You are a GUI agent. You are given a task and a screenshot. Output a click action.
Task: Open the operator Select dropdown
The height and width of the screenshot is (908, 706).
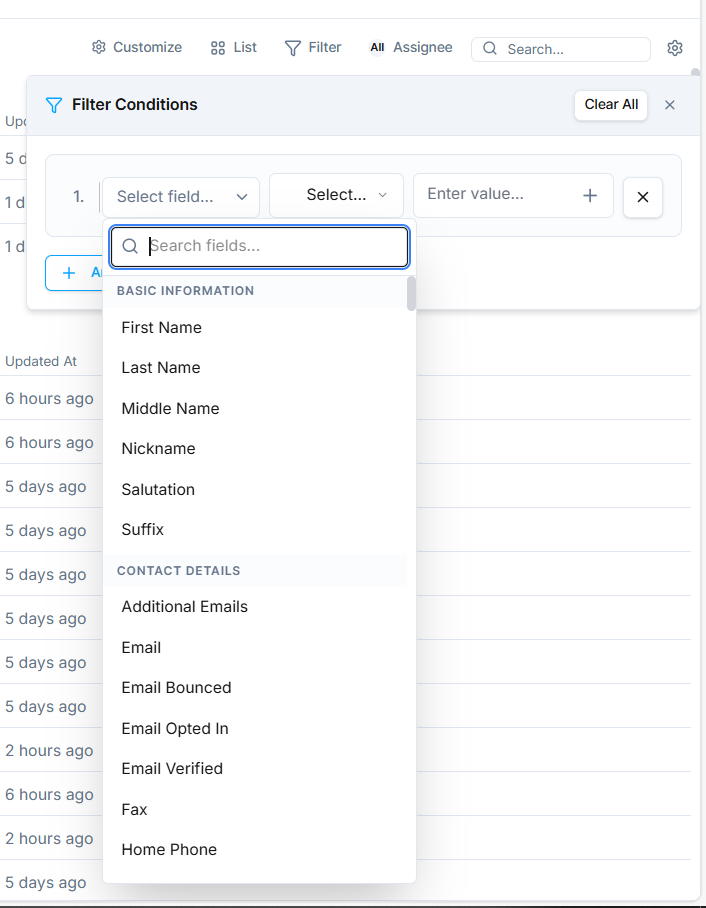pyautogui.click(x=336, y=195)
